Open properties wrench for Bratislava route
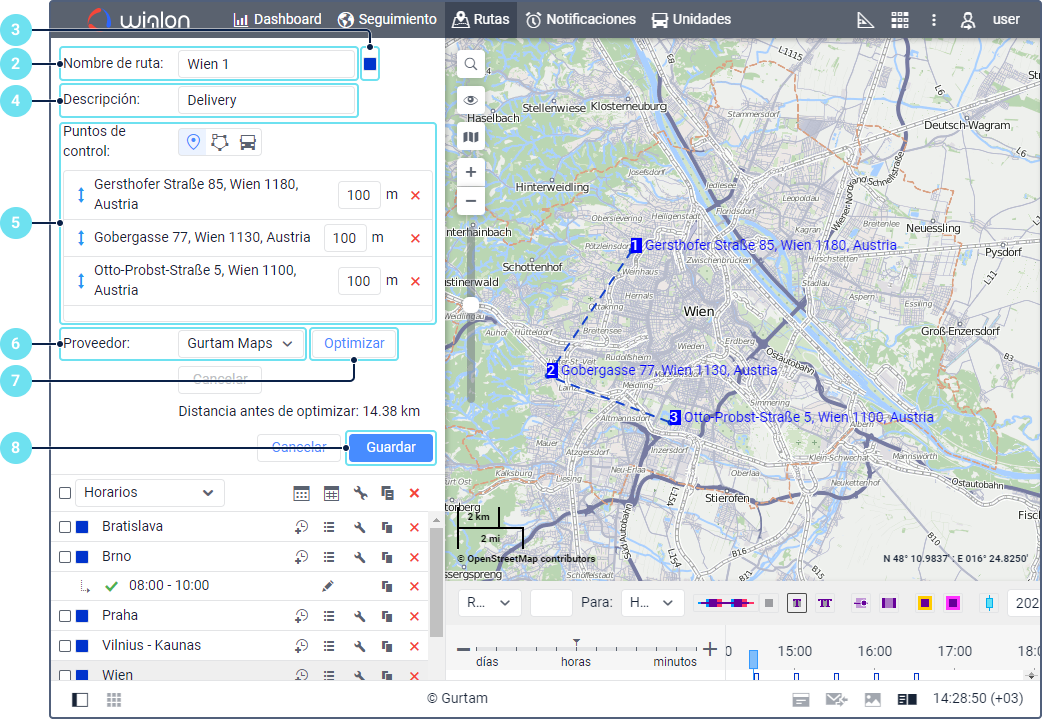The image size is (1042, 719). (x=359, y=527)
